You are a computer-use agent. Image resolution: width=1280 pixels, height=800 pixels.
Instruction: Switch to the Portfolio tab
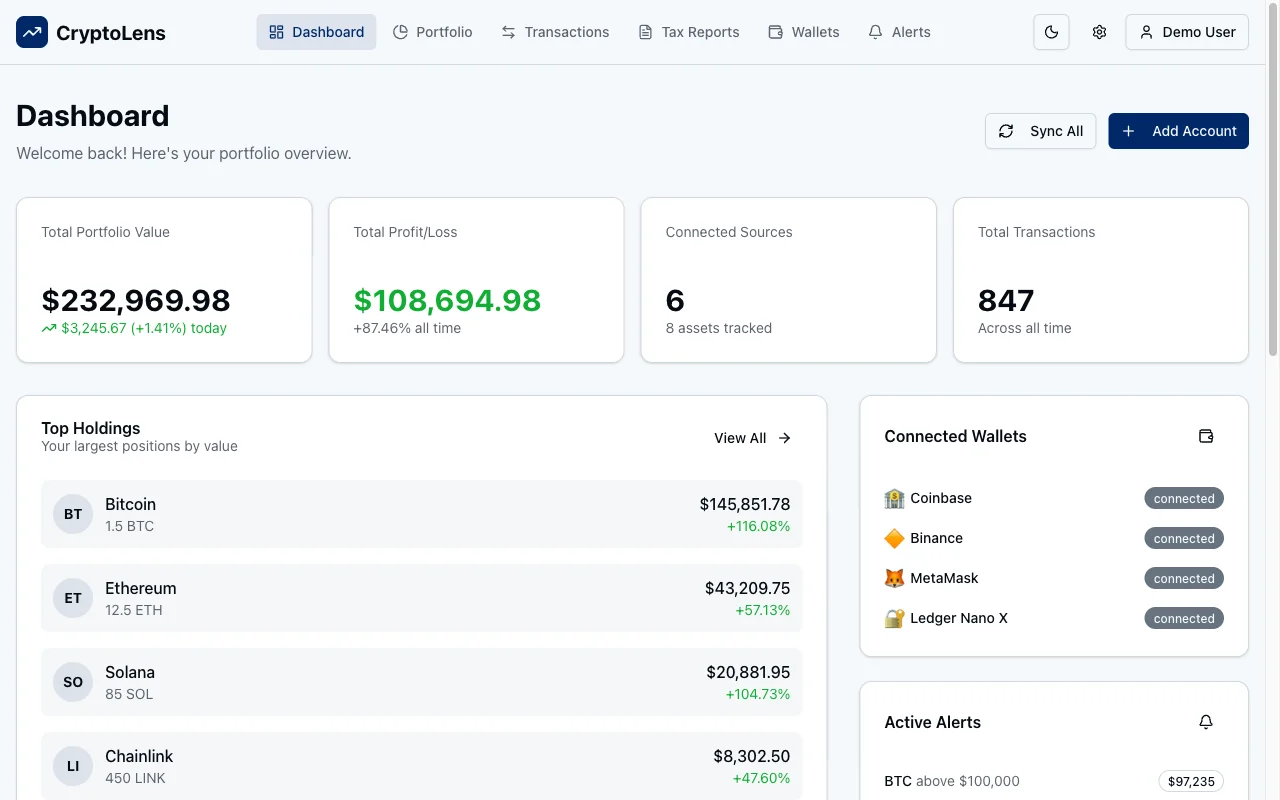[x=433, y=31]
